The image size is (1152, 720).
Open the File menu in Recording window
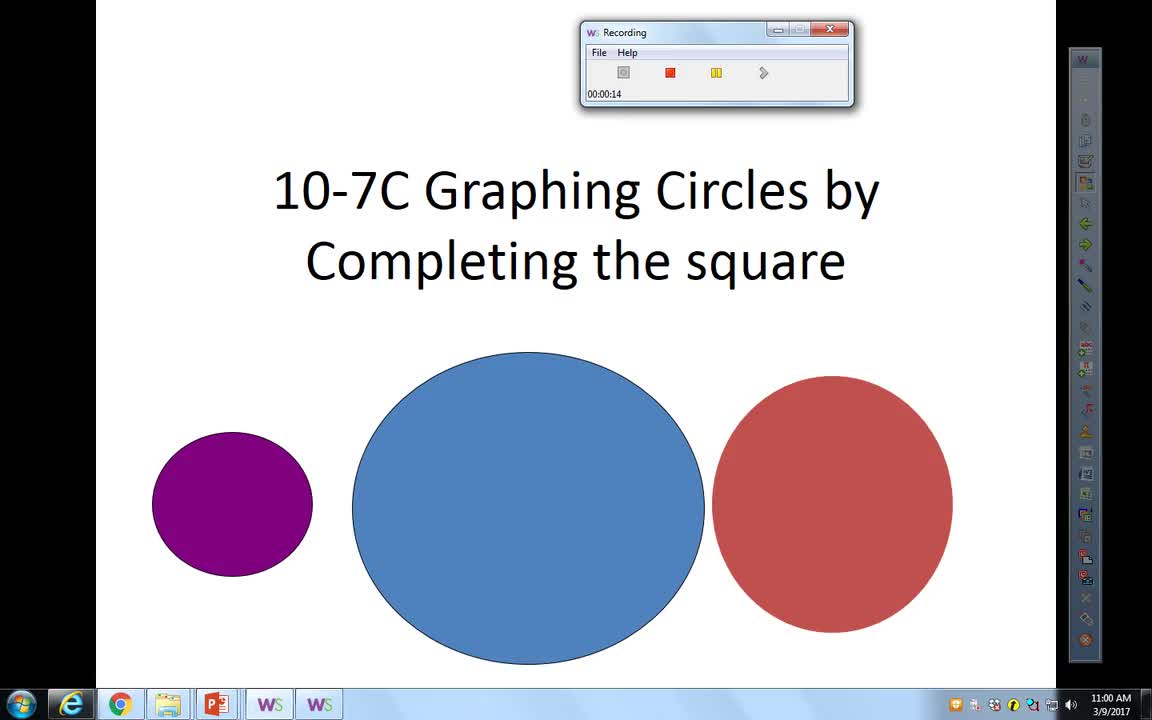[599, 53]
